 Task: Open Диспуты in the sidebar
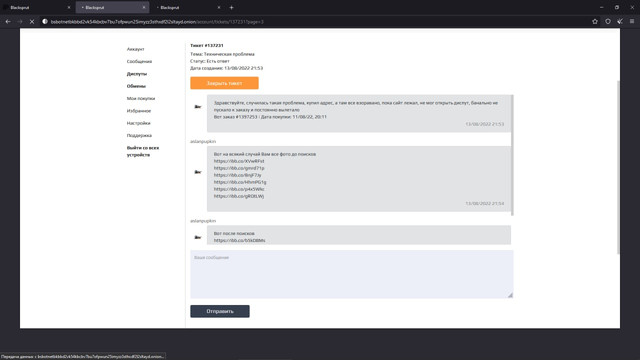(x=137, y=74)
